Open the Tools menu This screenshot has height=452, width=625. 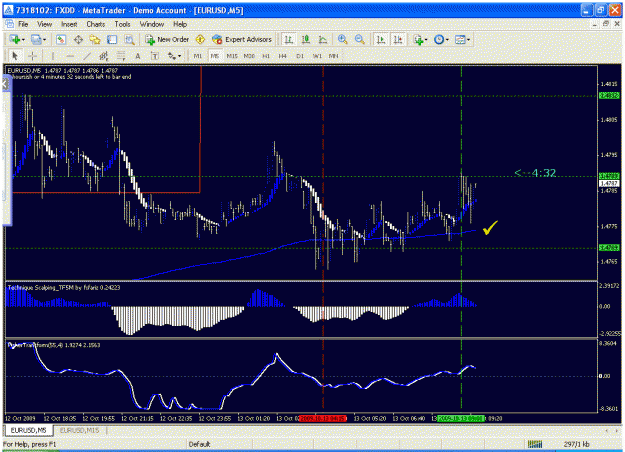122,24
